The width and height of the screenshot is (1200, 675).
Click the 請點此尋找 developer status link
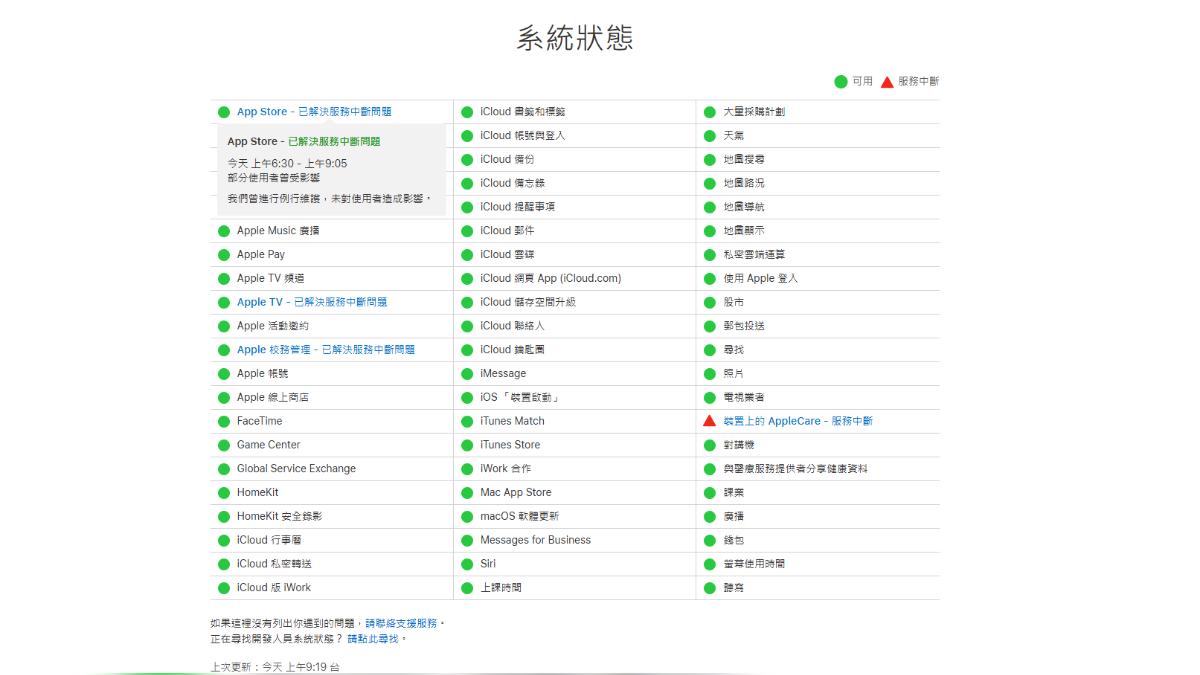(373, 638)
